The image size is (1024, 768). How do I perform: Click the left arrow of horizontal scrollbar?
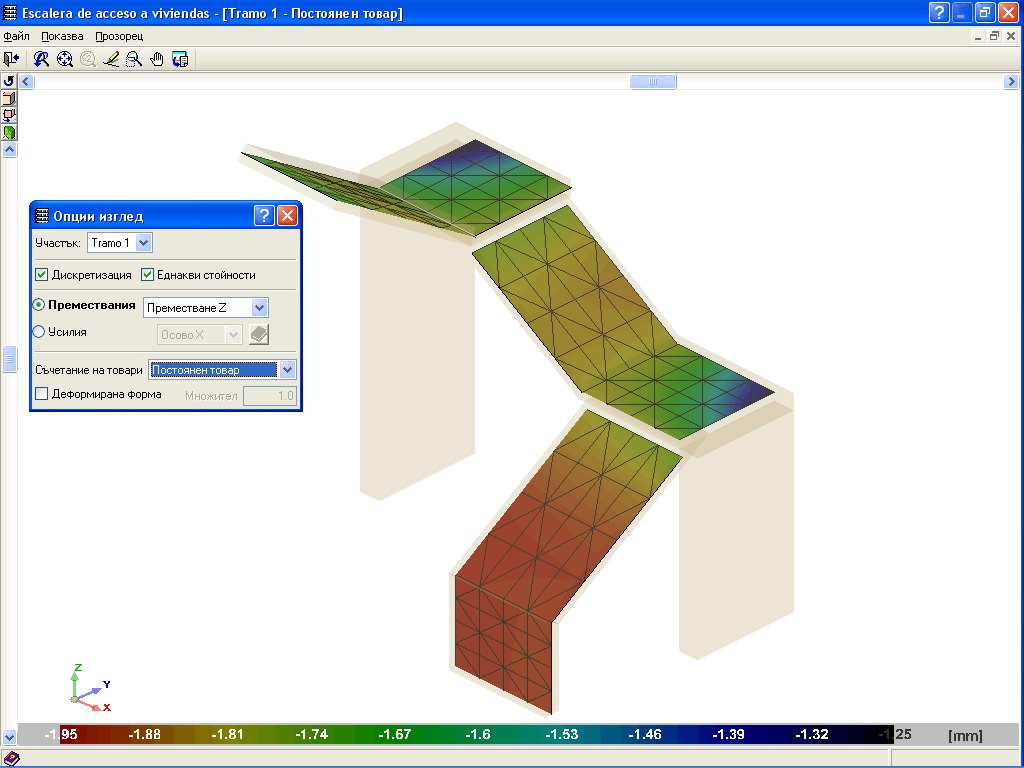[x=26, y=82]
